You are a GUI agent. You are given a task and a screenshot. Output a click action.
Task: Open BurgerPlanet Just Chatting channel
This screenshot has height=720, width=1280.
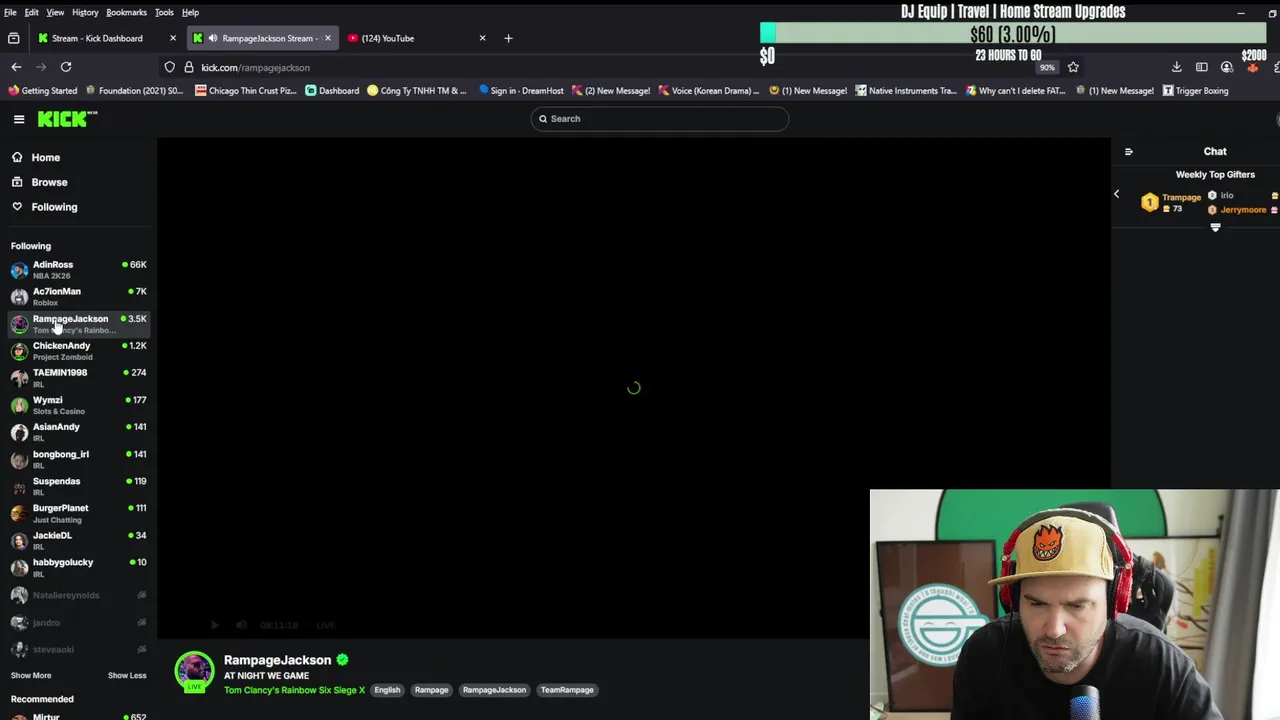(x=78, y=513)
